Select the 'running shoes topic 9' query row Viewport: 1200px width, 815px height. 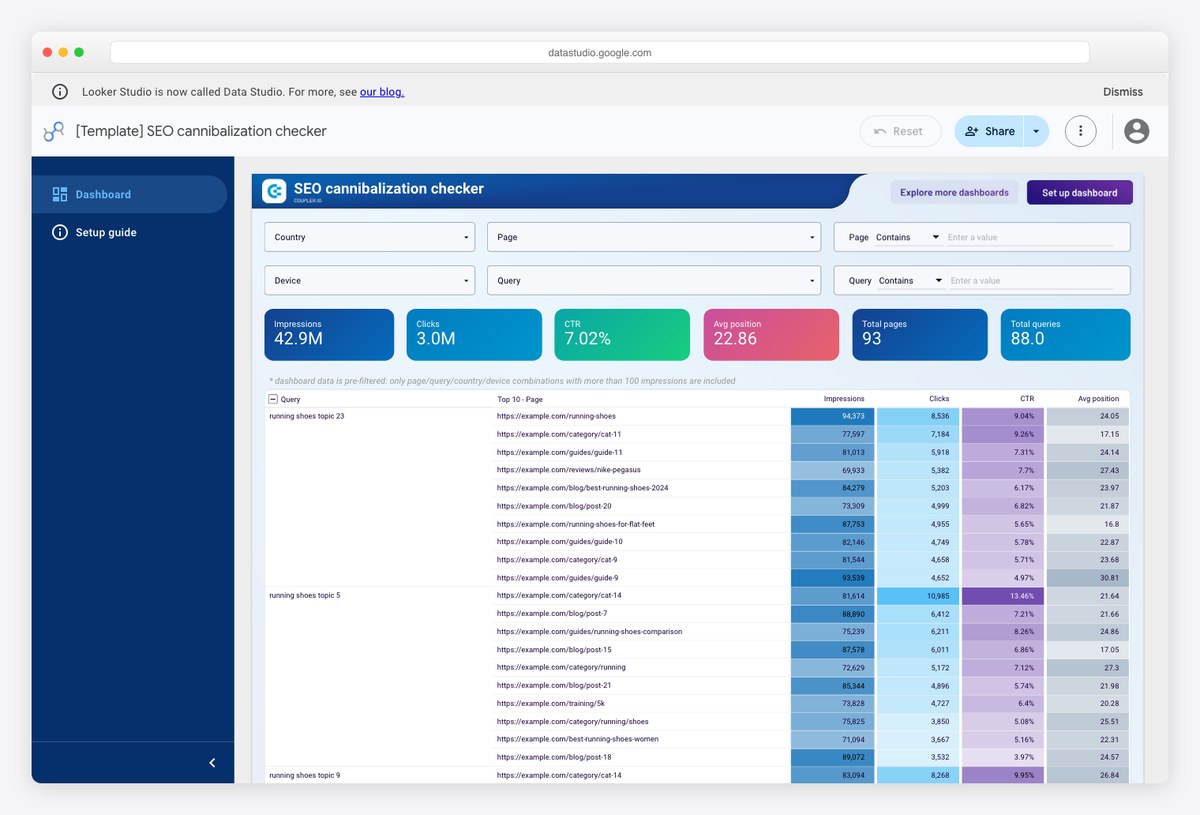click(x=305, y=775)
